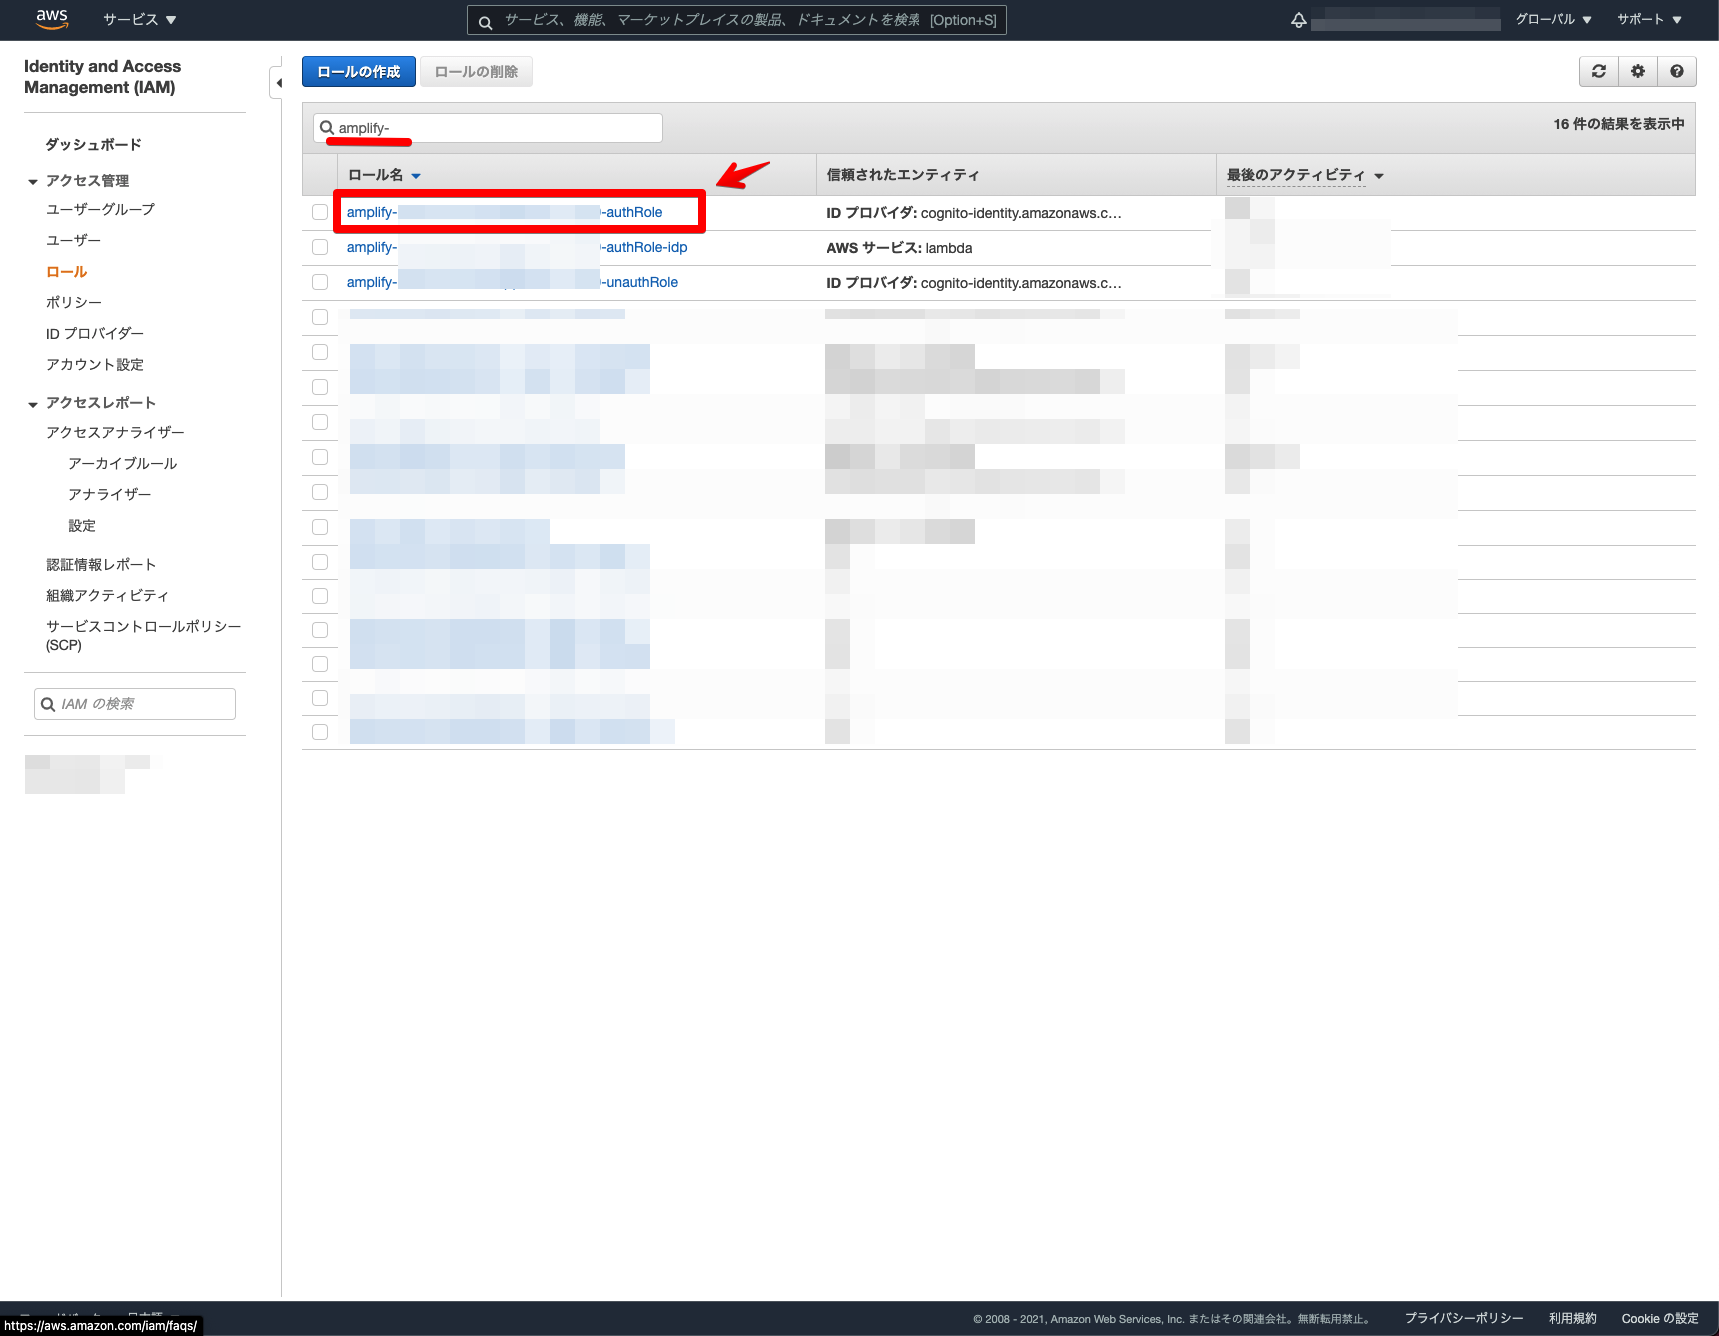Open the notifications bell
The height and width of the screenshot is (1336, 1719).
1298,19
